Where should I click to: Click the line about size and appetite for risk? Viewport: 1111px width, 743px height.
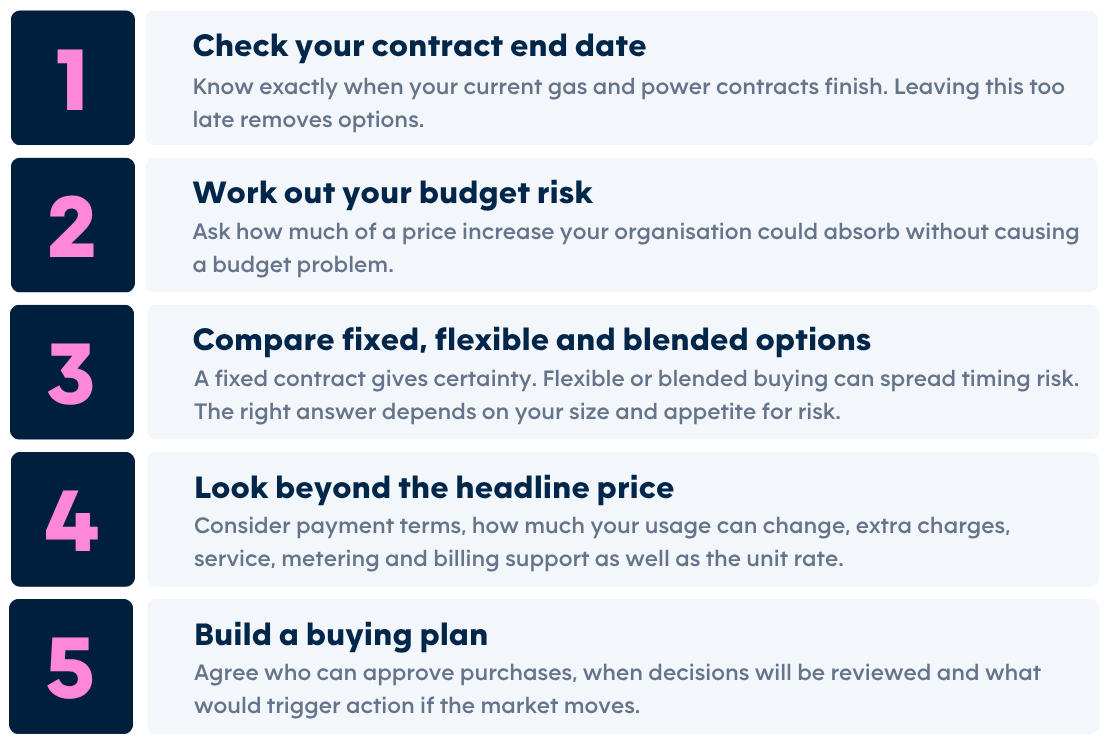click(x=517, y=412)
